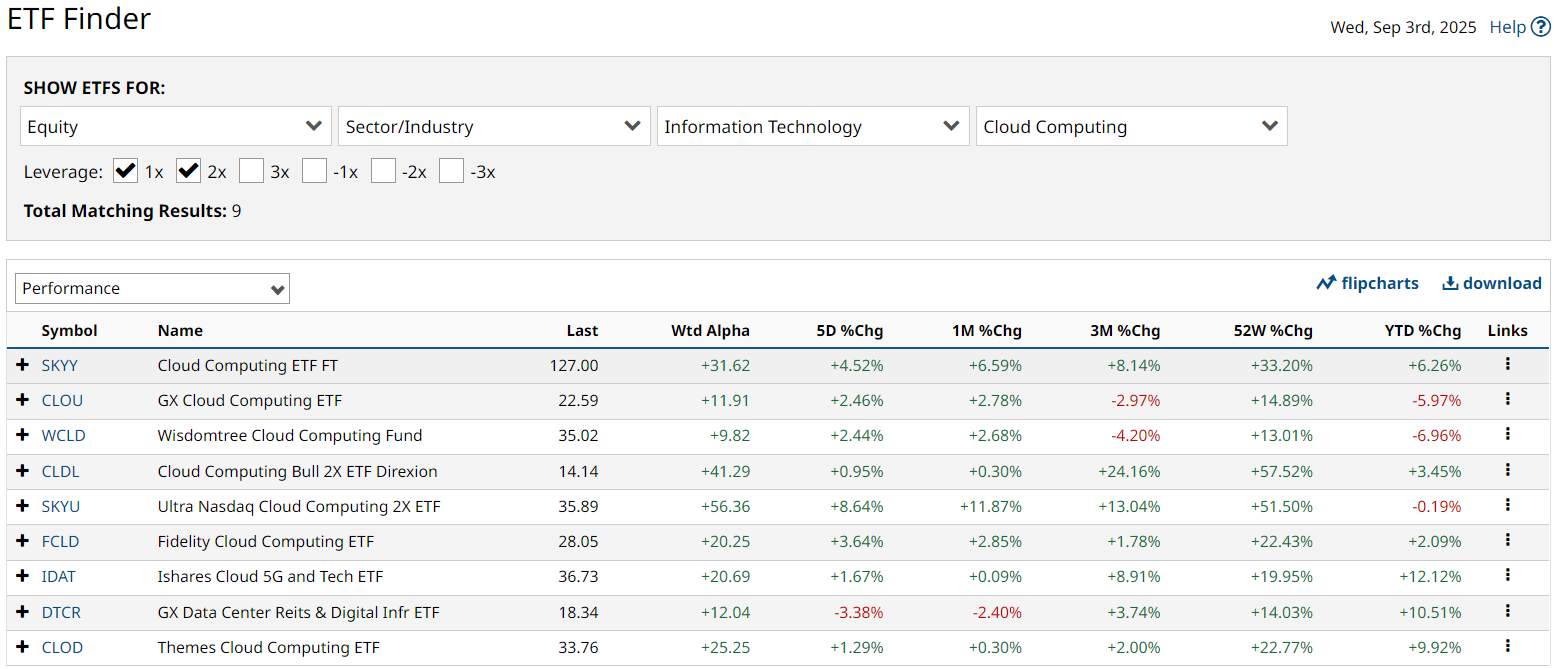Sort by Last column header

coord(582,330)
